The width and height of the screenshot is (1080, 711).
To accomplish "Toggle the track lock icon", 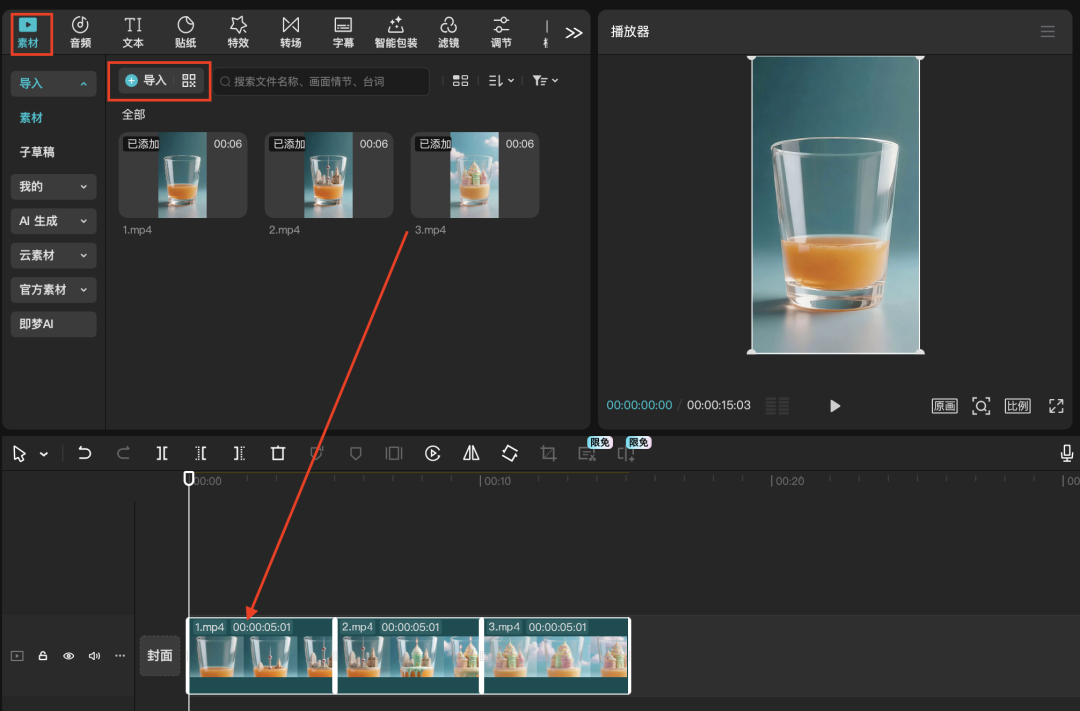I will click(x=43, y=656).
